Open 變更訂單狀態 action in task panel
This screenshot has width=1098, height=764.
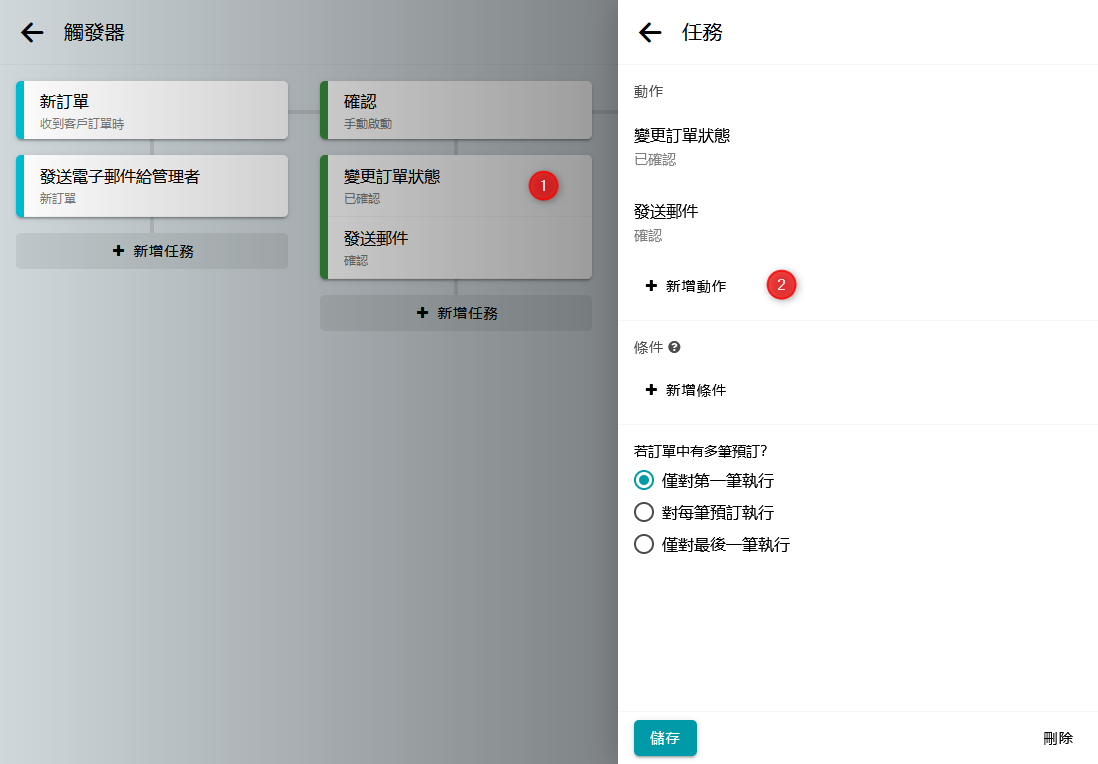click(x=682, y=146)
